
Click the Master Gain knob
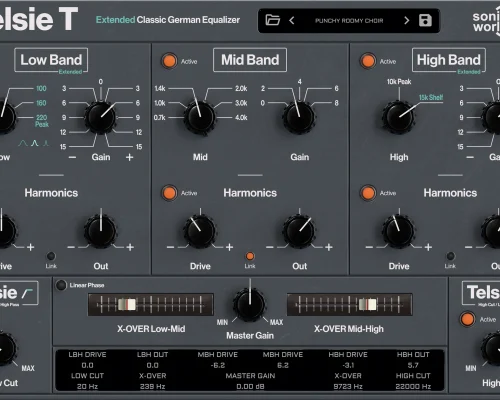[250, 304]
